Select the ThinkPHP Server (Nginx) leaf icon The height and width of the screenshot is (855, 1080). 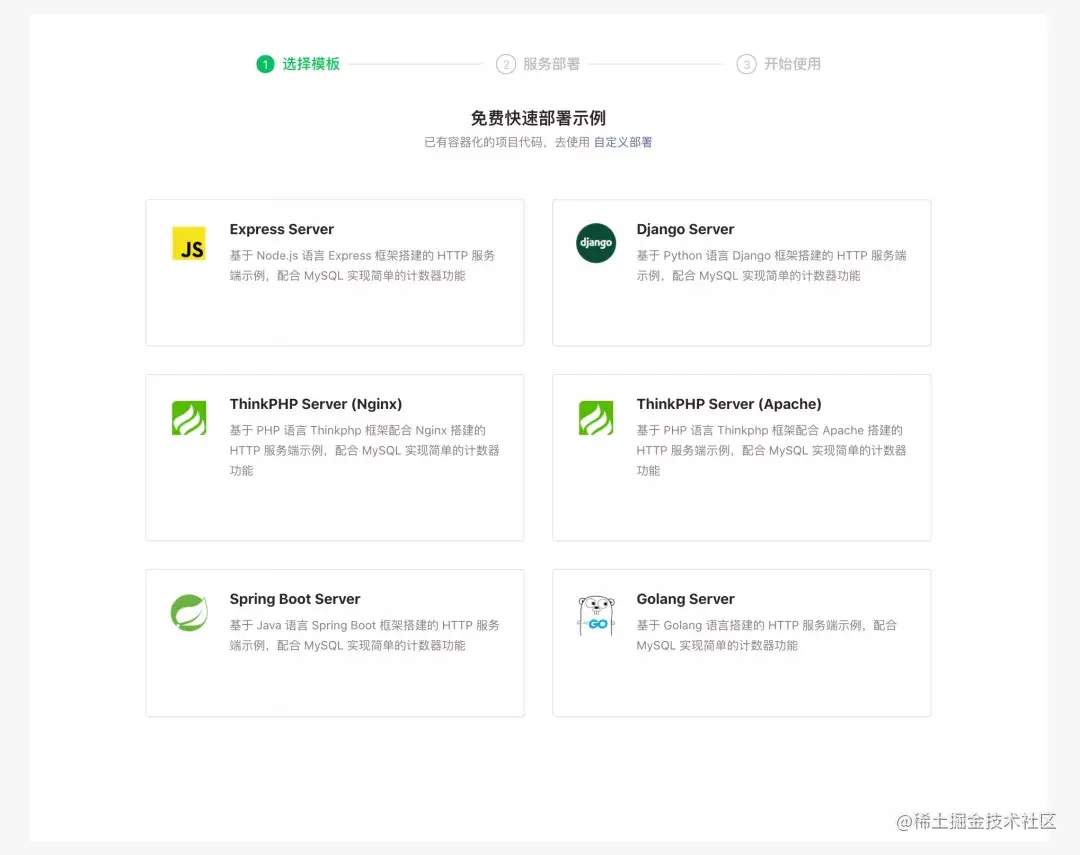[189, 418]
